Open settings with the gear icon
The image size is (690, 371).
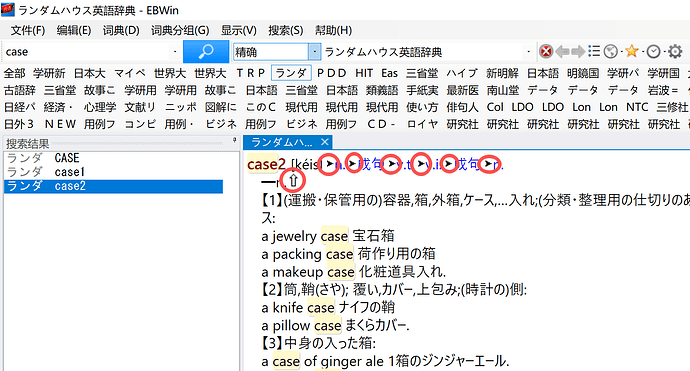pos(675,51)
